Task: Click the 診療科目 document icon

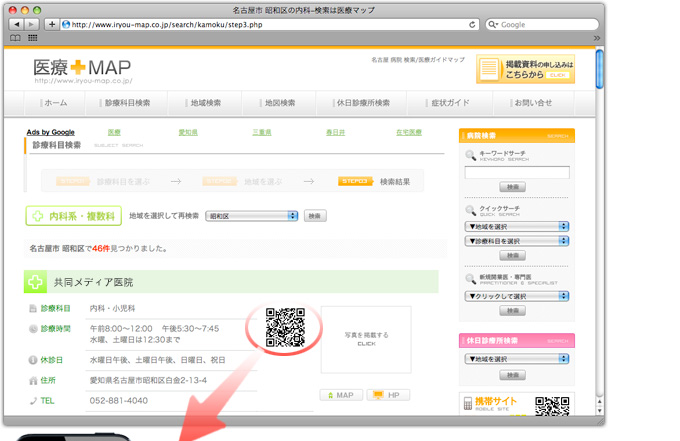Action: (33, 308)
